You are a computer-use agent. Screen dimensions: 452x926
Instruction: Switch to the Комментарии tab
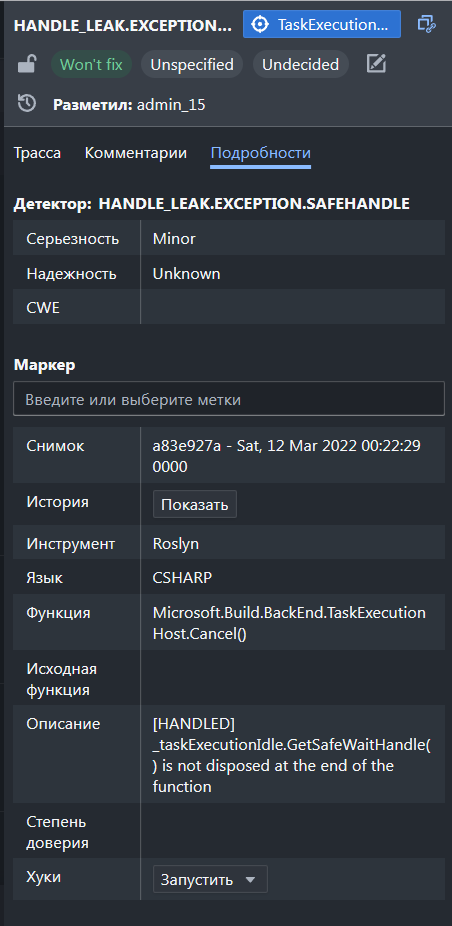136,154
